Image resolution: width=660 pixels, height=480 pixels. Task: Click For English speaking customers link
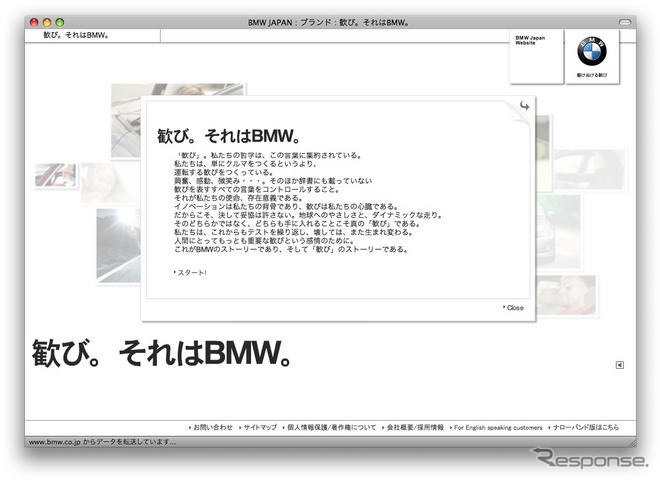coord(496,427)
